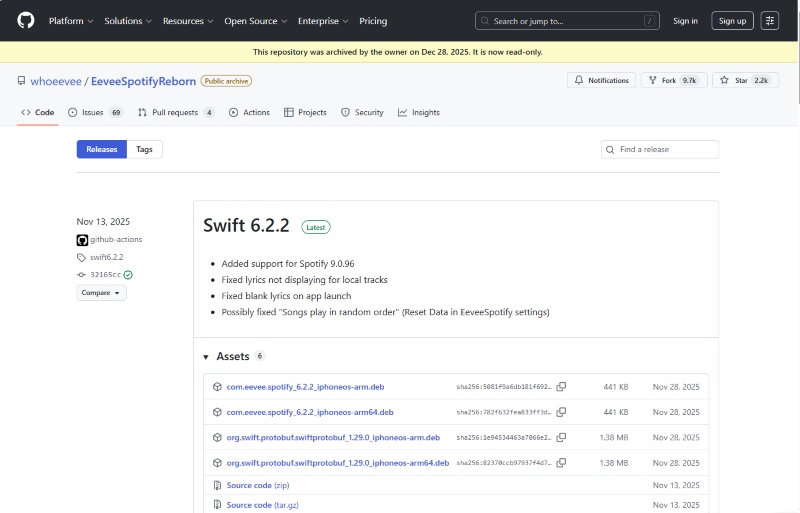Viewport: 800px width, 513px height.
Task: Expand the Compare dropdown
Action: [x=101, y=293]
